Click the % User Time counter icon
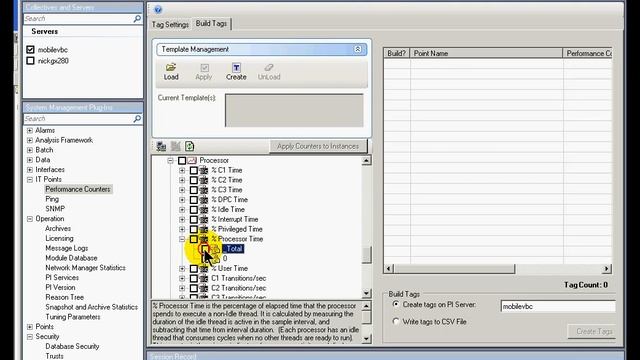 click(204, 268)
